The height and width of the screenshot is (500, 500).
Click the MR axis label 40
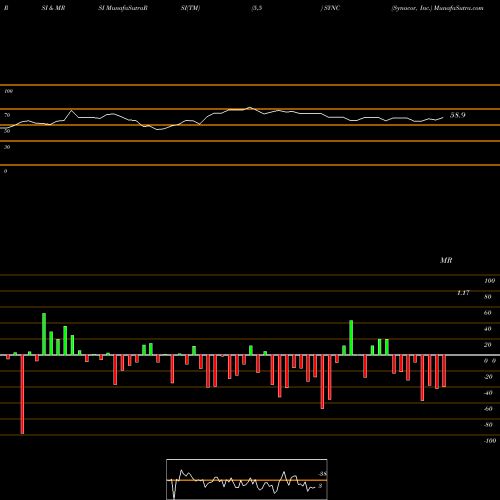coord(488,329)
